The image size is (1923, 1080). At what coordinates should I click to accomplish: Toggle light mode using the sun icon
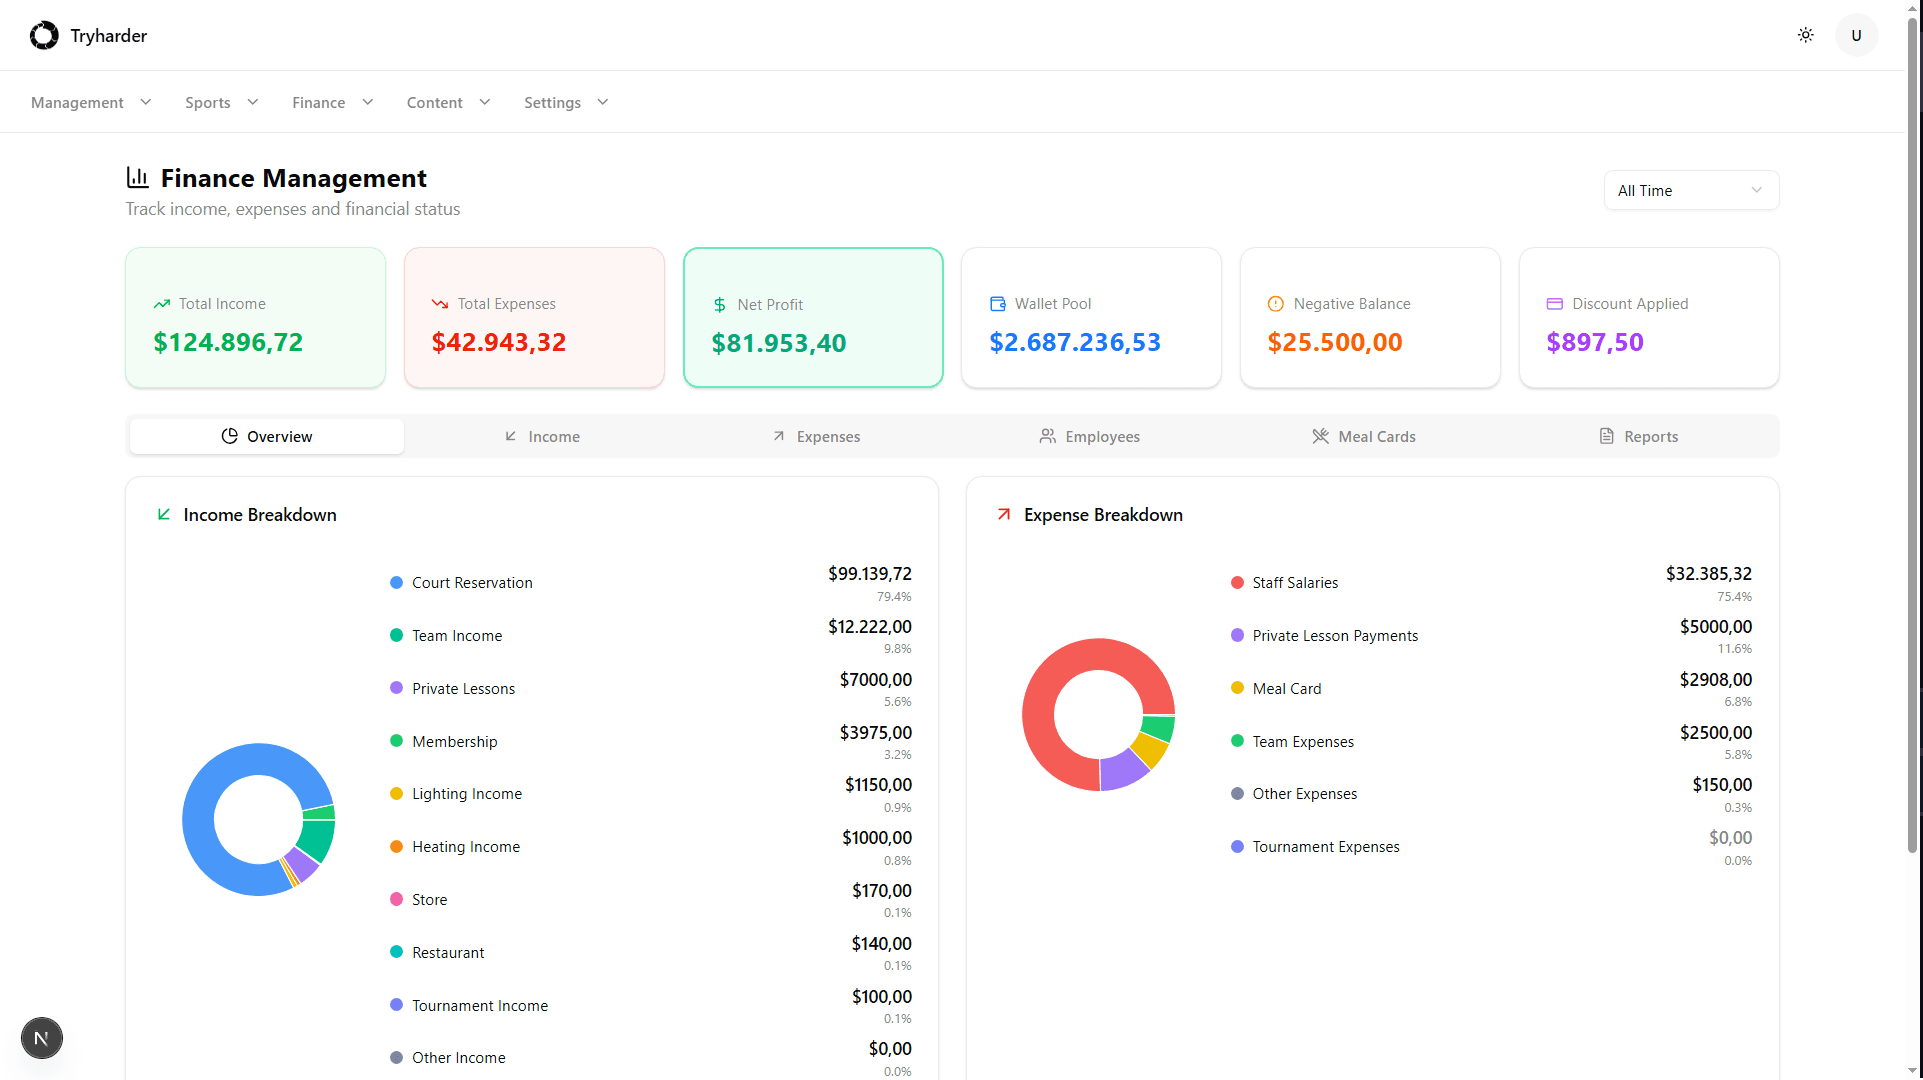(1805, 34)
